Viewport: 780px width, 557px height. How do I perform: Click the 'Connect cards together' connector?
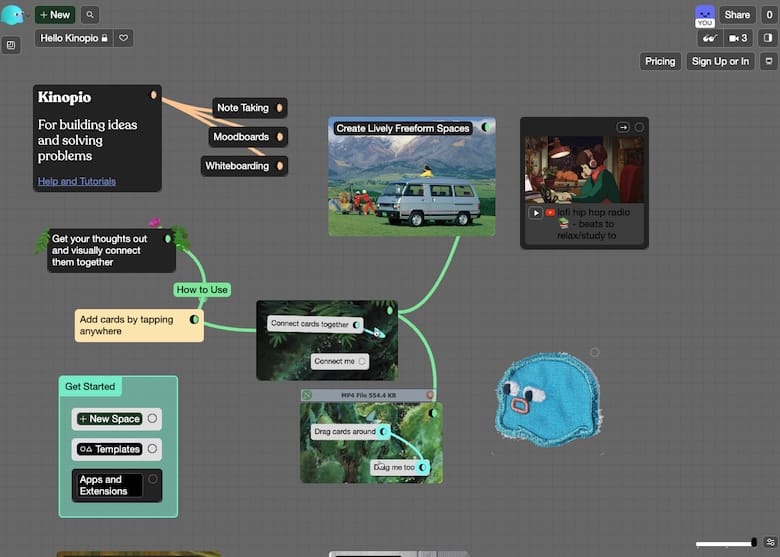click(356, 325)
